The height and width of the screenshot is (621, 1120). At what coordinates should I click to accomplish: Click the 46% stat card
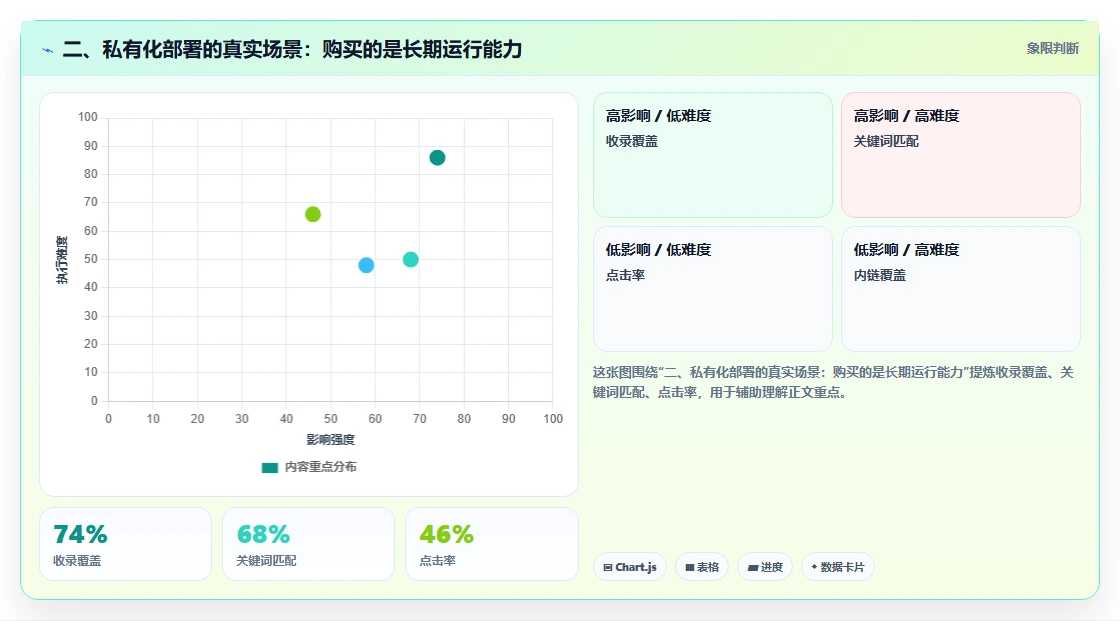[x=491, y=545]
